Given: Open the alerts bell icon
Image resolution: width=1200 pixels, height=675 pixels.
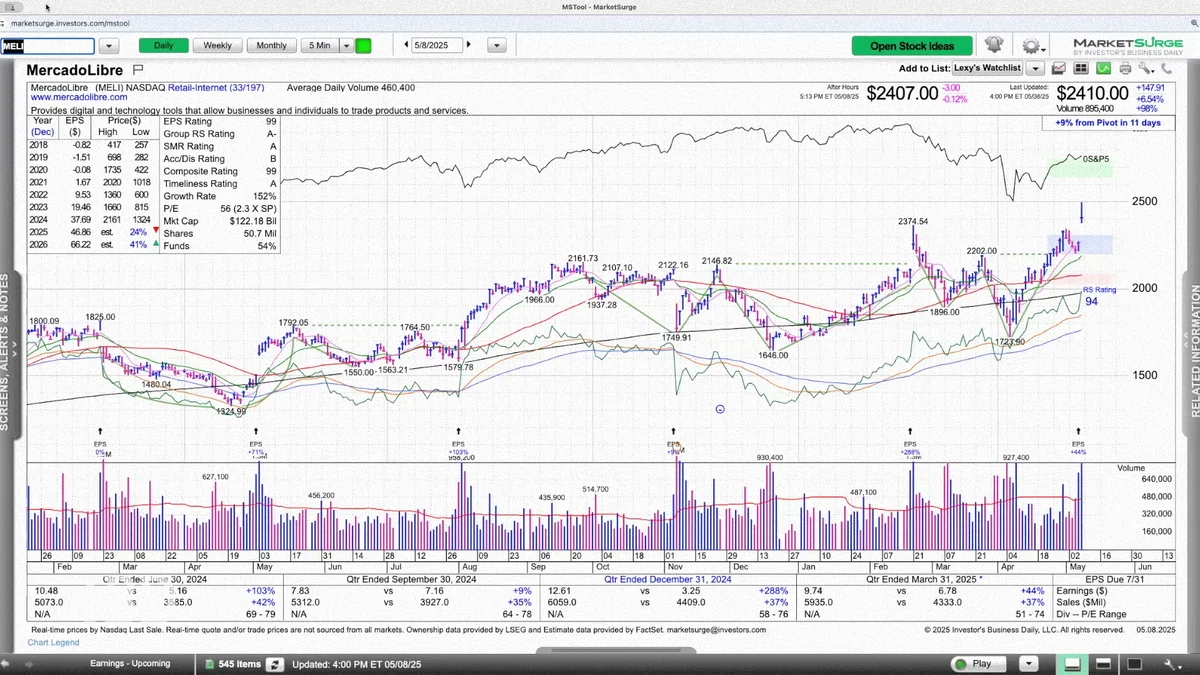Looking at the screenshot, I should click(x=993, y=45).
